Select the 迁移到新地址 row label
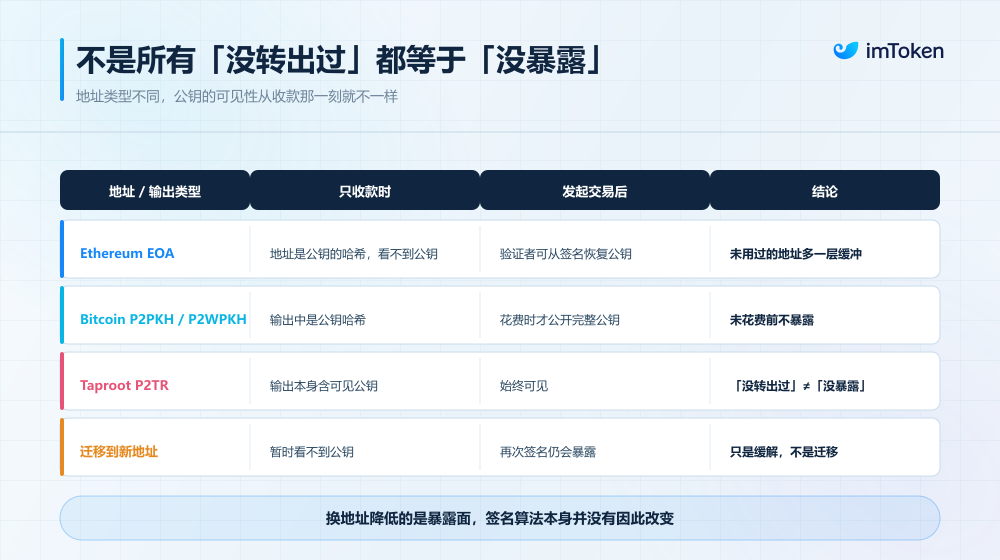 [x=119, y=452]
